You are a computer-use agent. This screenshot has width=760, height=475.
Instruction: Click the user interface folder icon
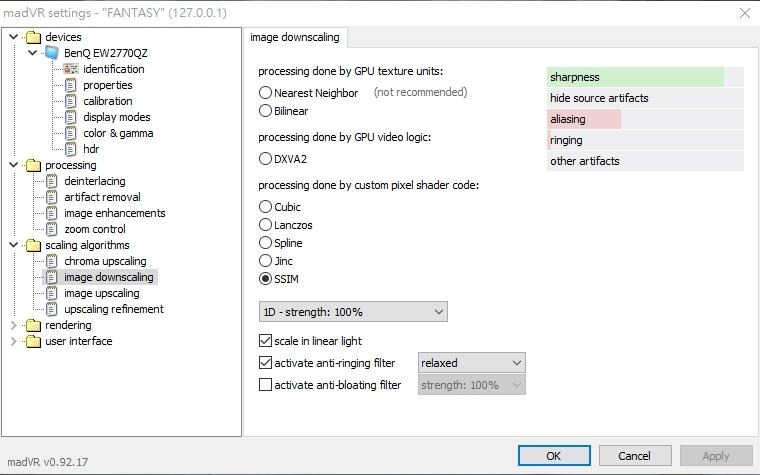[33, 341]
